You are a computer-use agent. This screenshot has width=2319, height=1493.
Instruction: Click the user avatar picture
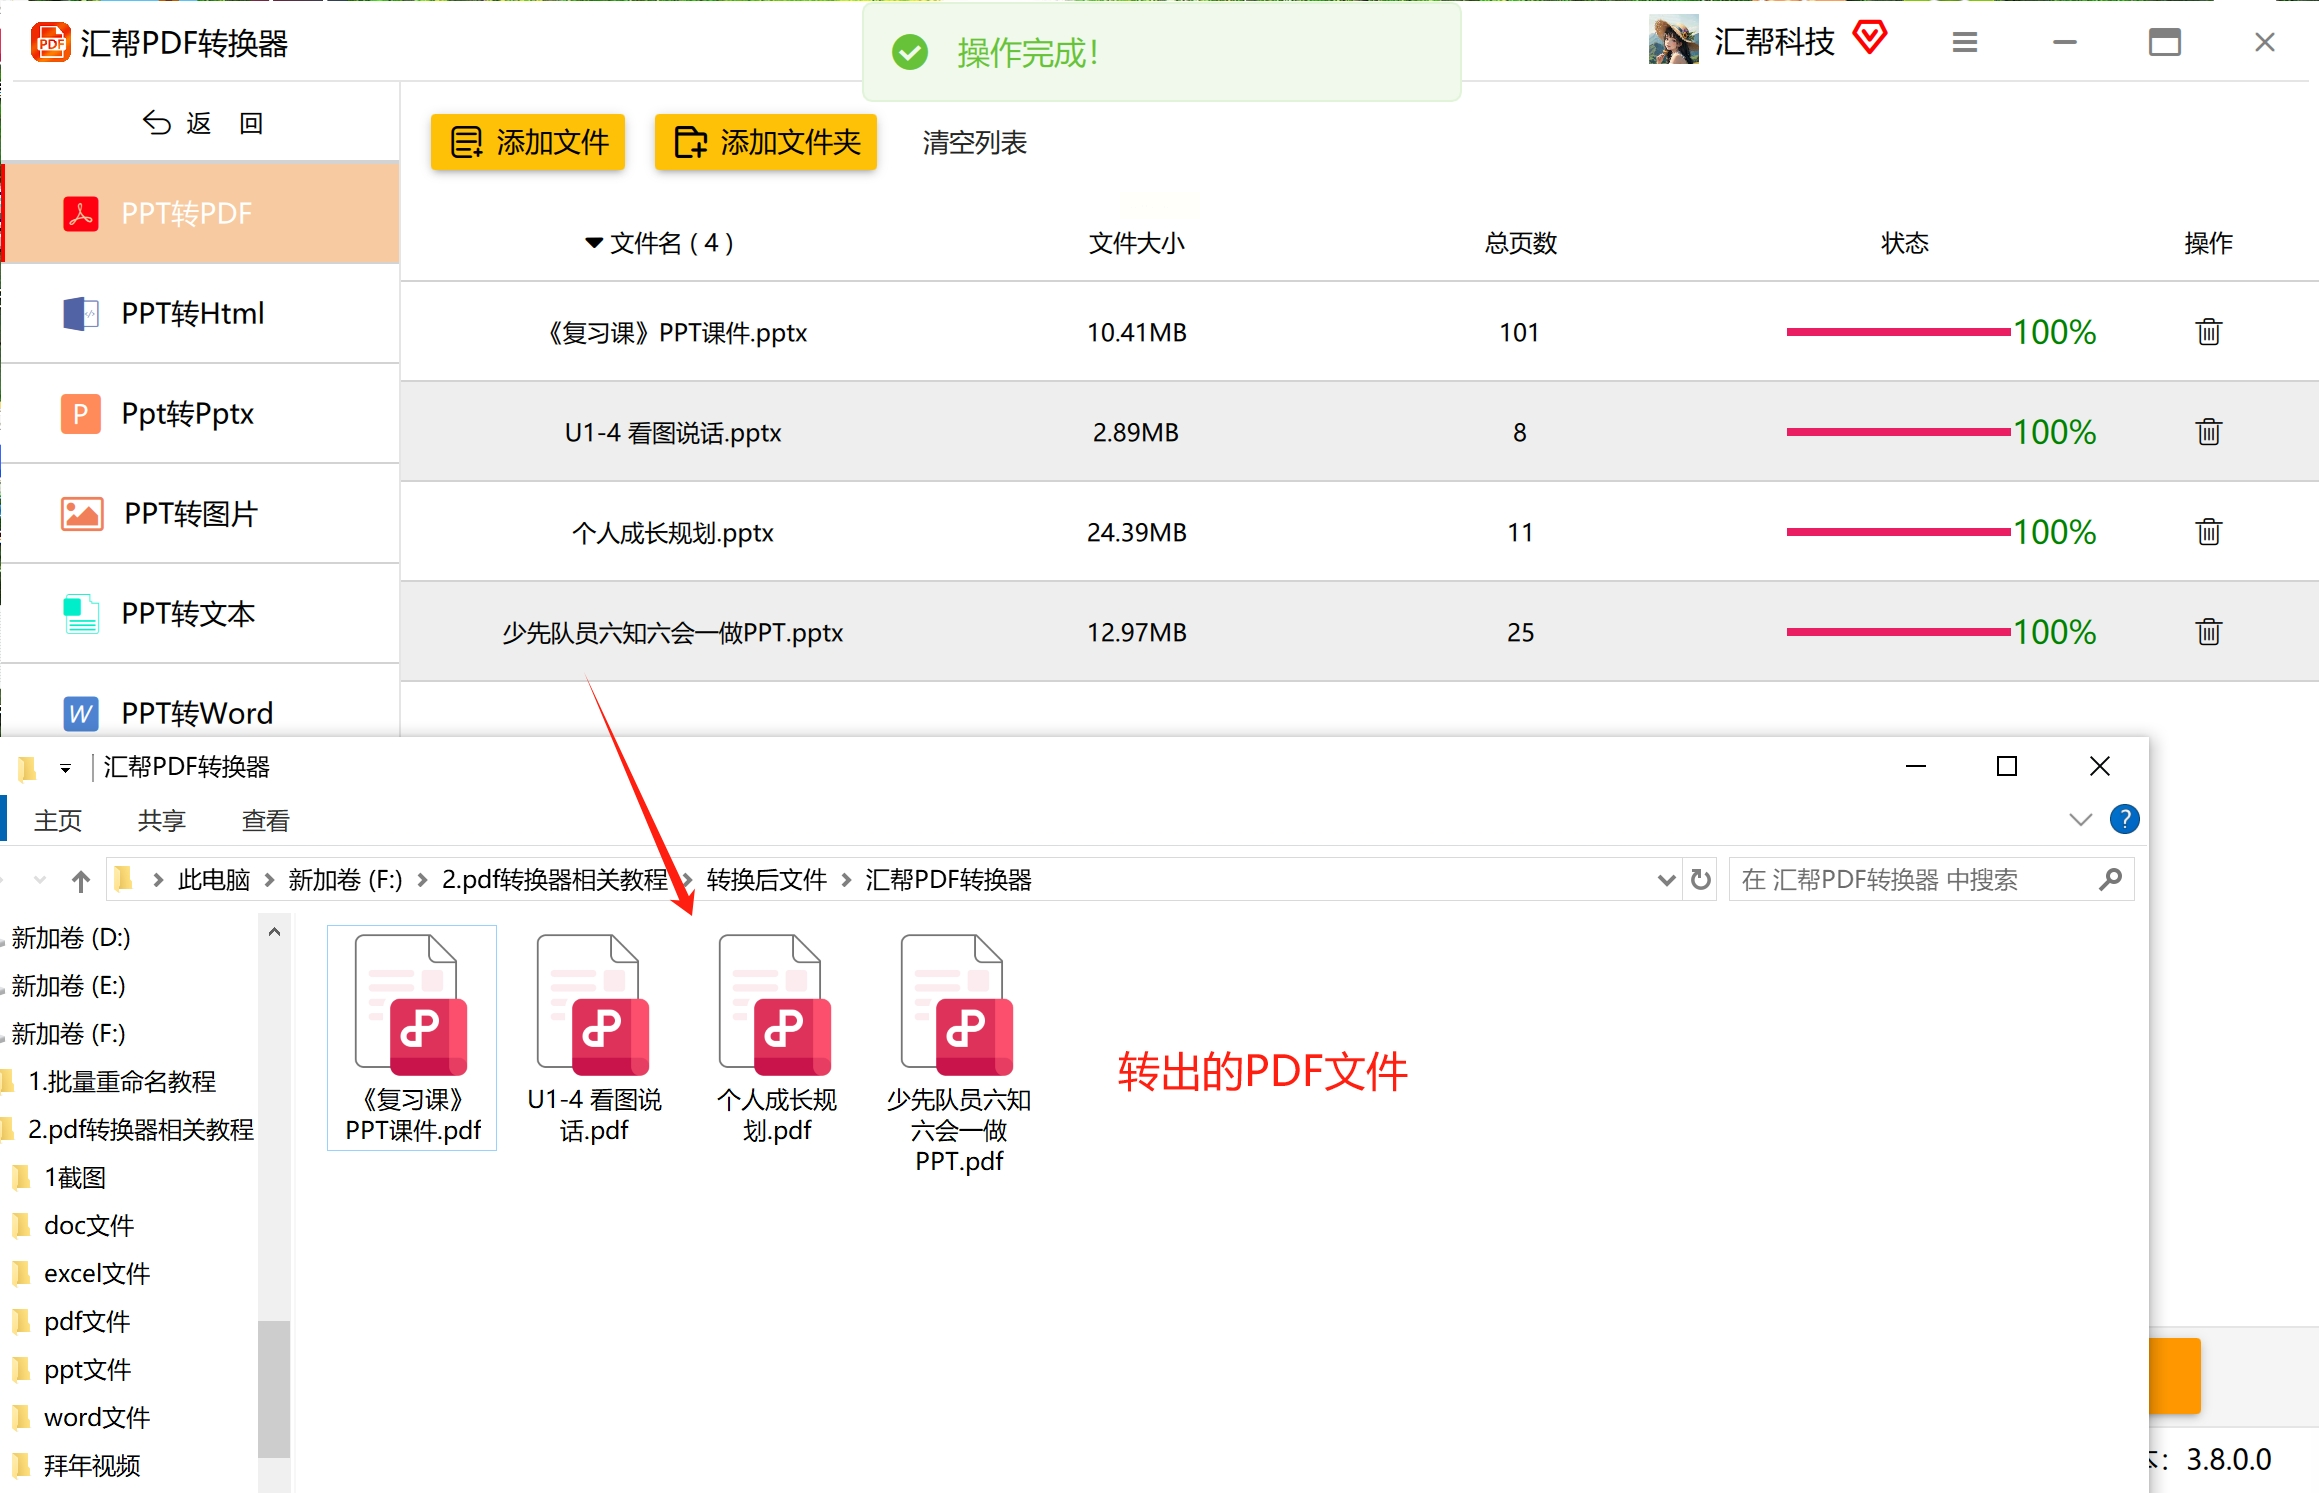click(1673, 40)
